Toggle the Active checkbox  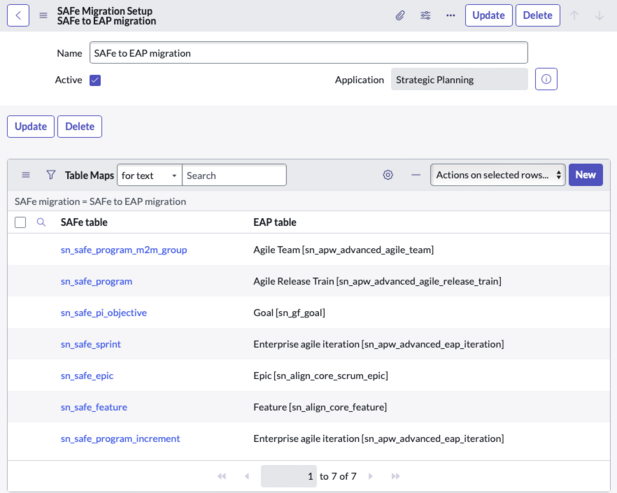click(95, 80)
